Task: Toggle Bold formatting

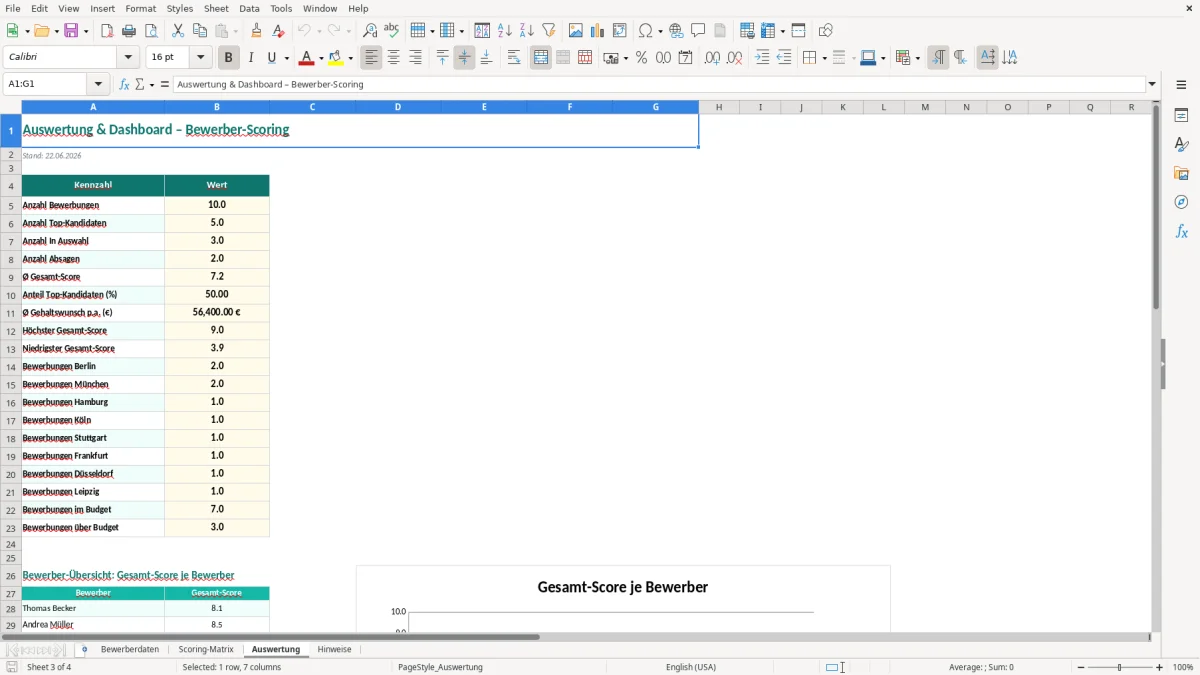Action: point(229,58)
